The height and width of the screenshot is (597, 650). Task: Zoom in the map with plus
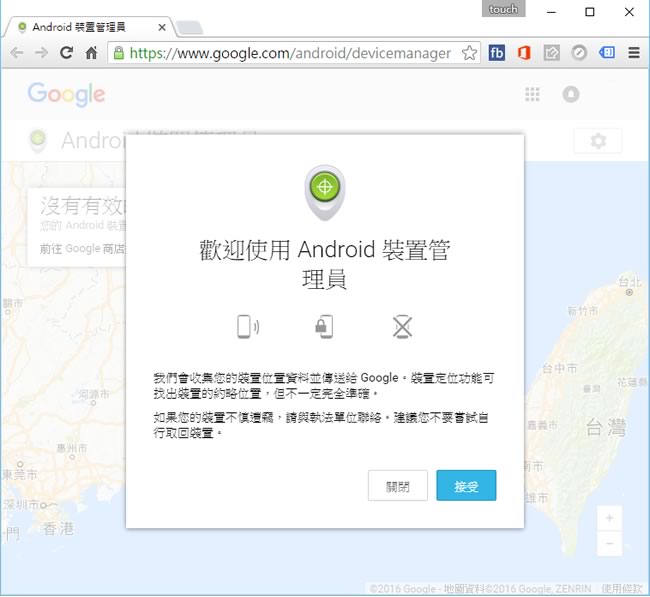[x=610, y=518]
